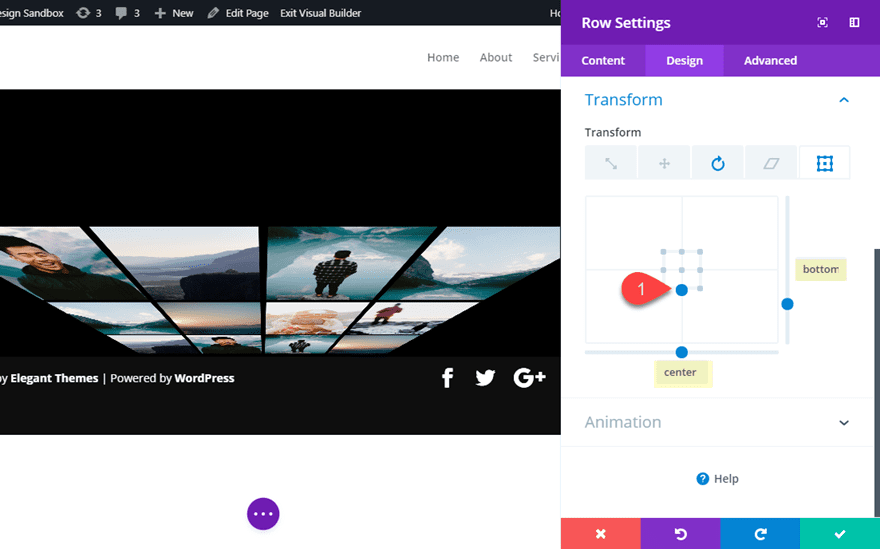Toggle the expand modal fullscreen icon
This screenshot has height=549, width=880.
822,23
